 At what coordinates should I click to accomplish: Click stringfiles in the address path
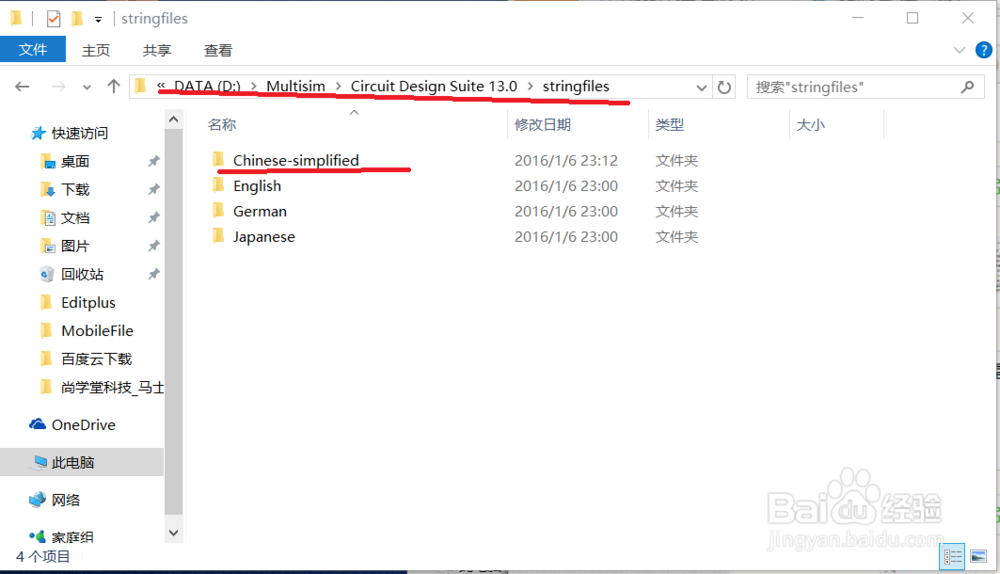click(576, 86)
